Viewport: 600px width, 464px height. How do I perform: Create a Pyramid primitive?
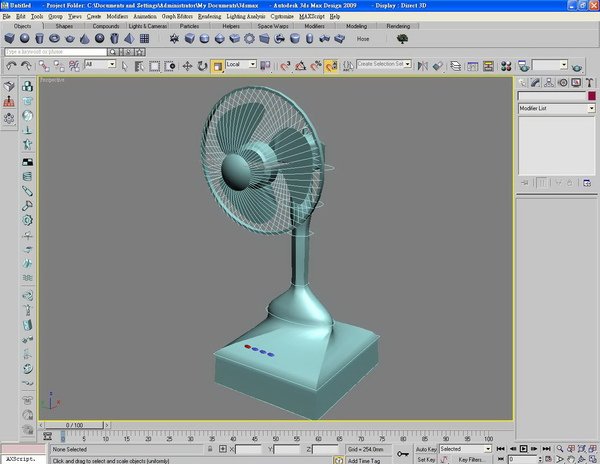tap(129, 38)
